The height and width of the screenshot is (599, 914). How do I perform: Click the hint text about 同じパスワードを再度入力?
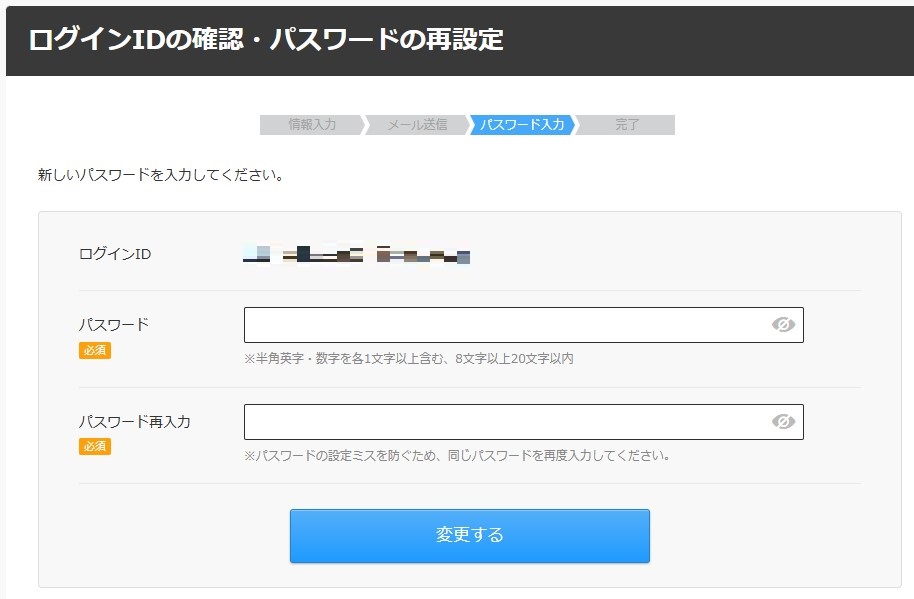(x=457, y=455)
